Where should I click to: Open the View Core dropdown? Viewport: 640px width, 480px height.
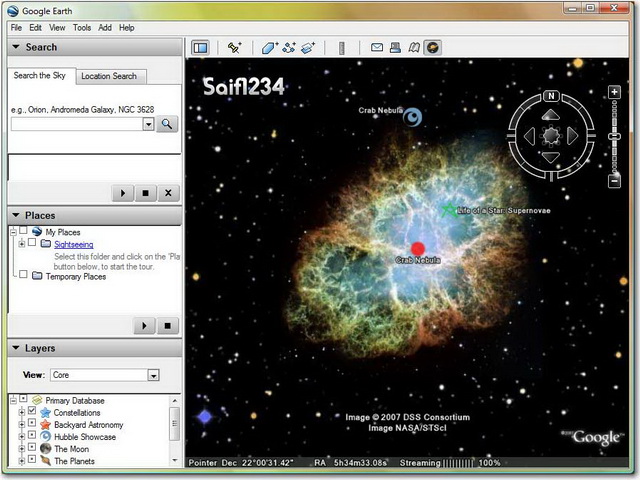[153, 375]
